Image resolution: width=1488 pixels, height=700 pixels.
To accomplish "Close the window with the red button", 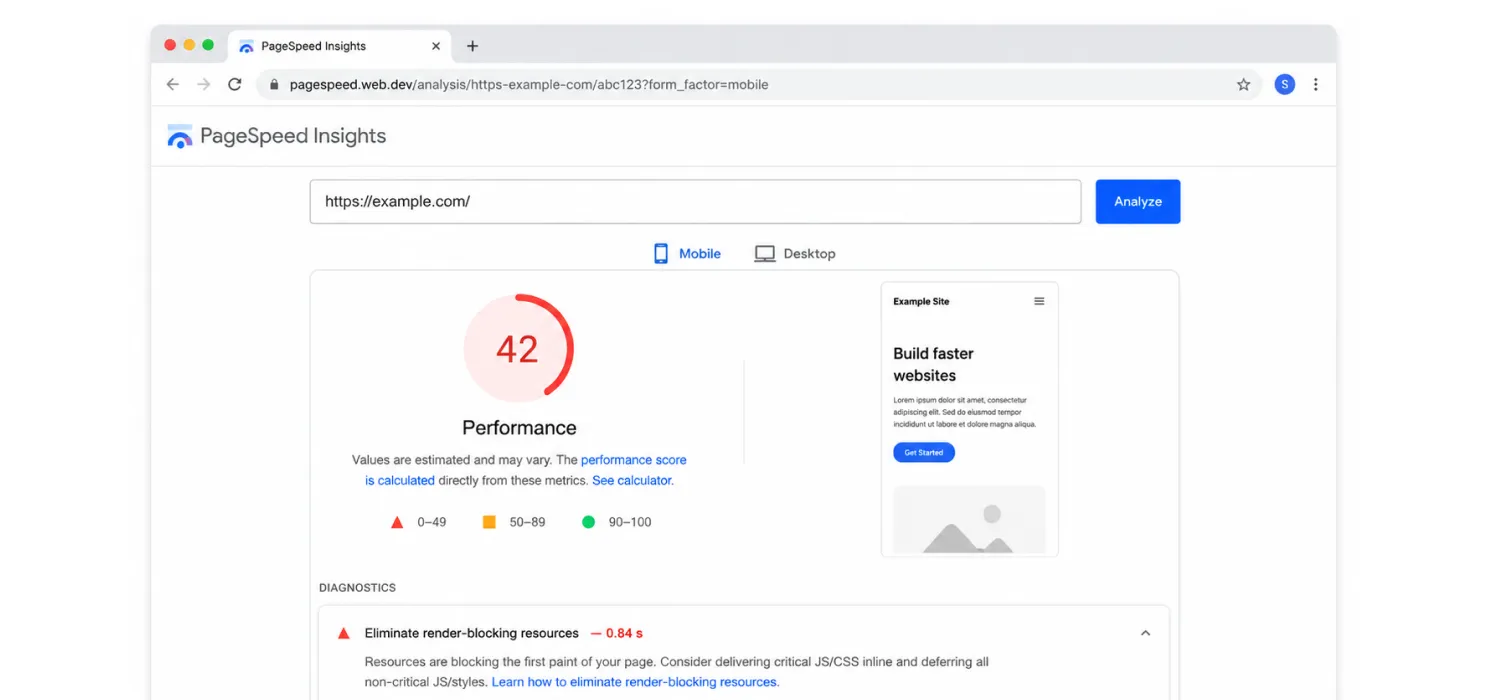I will [170, 45].
